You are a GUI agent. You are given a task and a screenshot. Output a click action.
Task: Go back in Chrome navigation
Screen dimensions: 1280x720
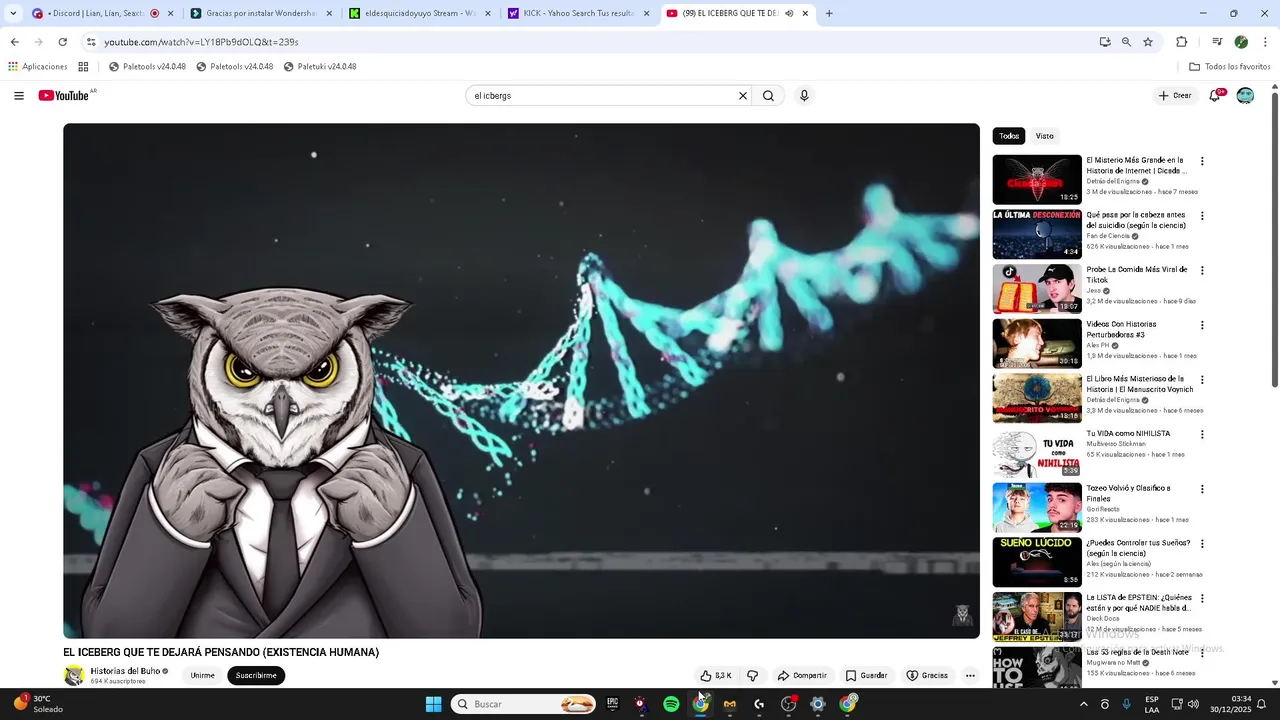[14, 42]
